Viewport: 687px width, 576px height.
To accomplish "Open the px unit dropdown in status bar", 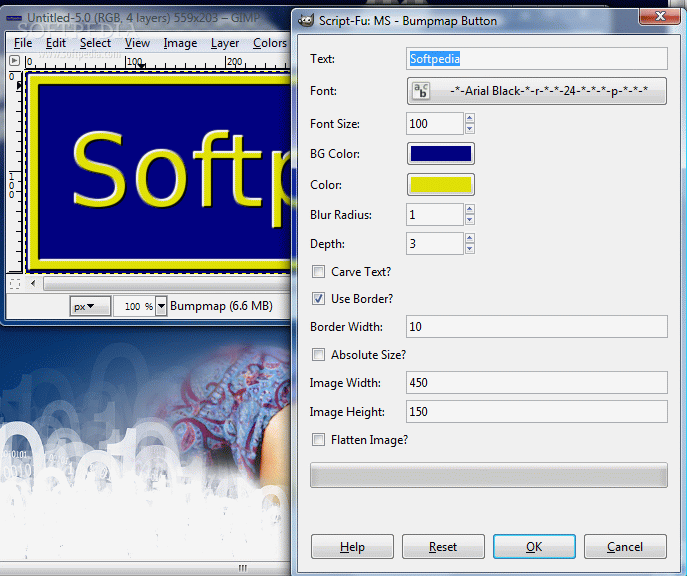I will (90, 306).
